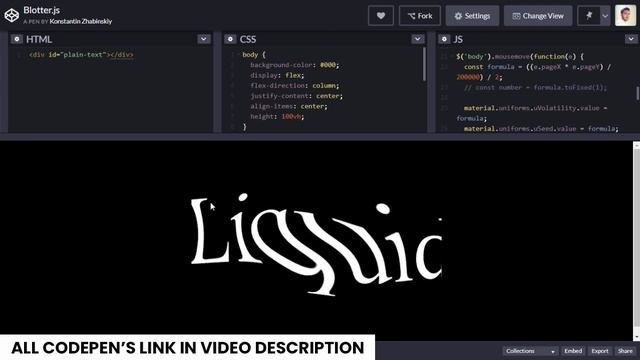Click the 'align-items: center' CSS line

(289, 107)
